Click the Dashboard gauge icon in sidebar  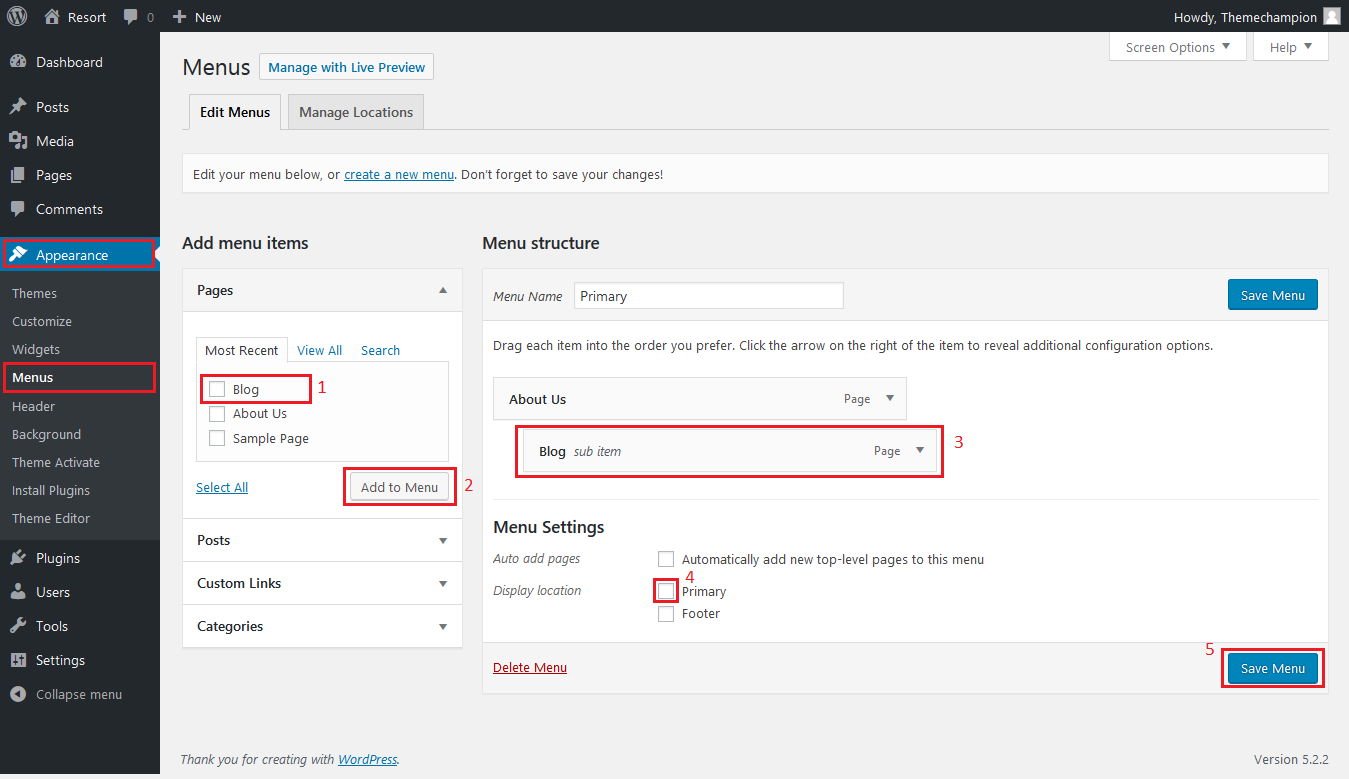[x=18, y=62]
